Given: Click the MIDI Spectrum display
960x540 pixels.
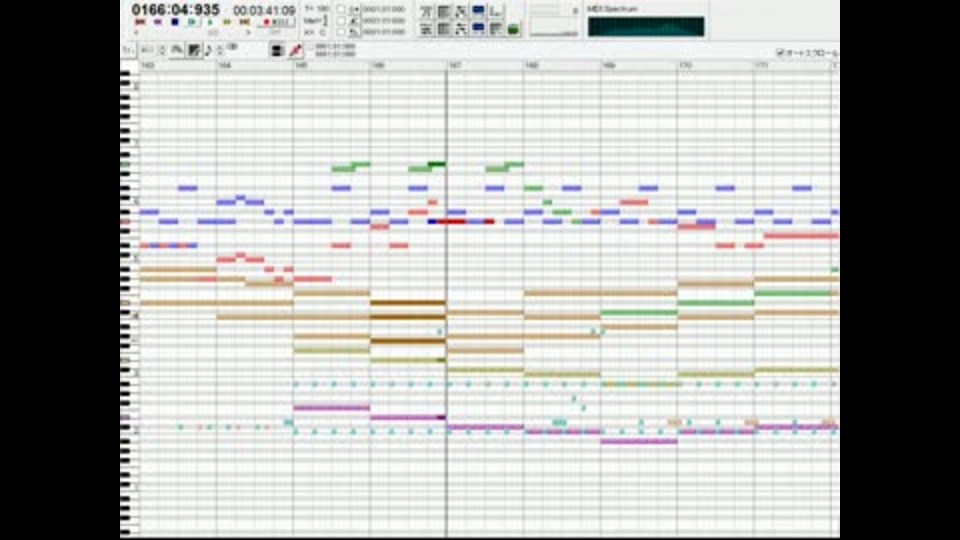Looking at the screenshot, I should click(x=645, y=27).
